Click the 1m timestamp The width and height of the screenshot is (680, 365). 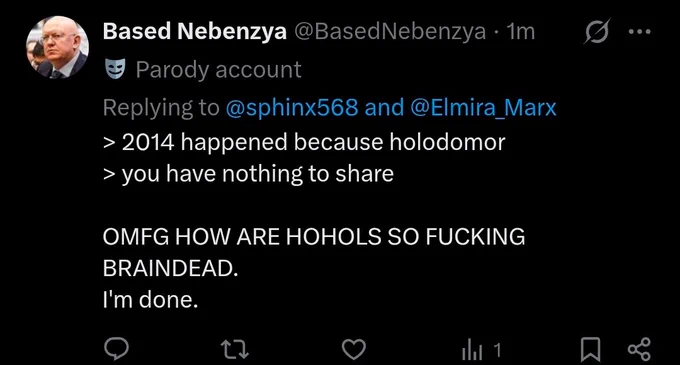tap(520, 32)
